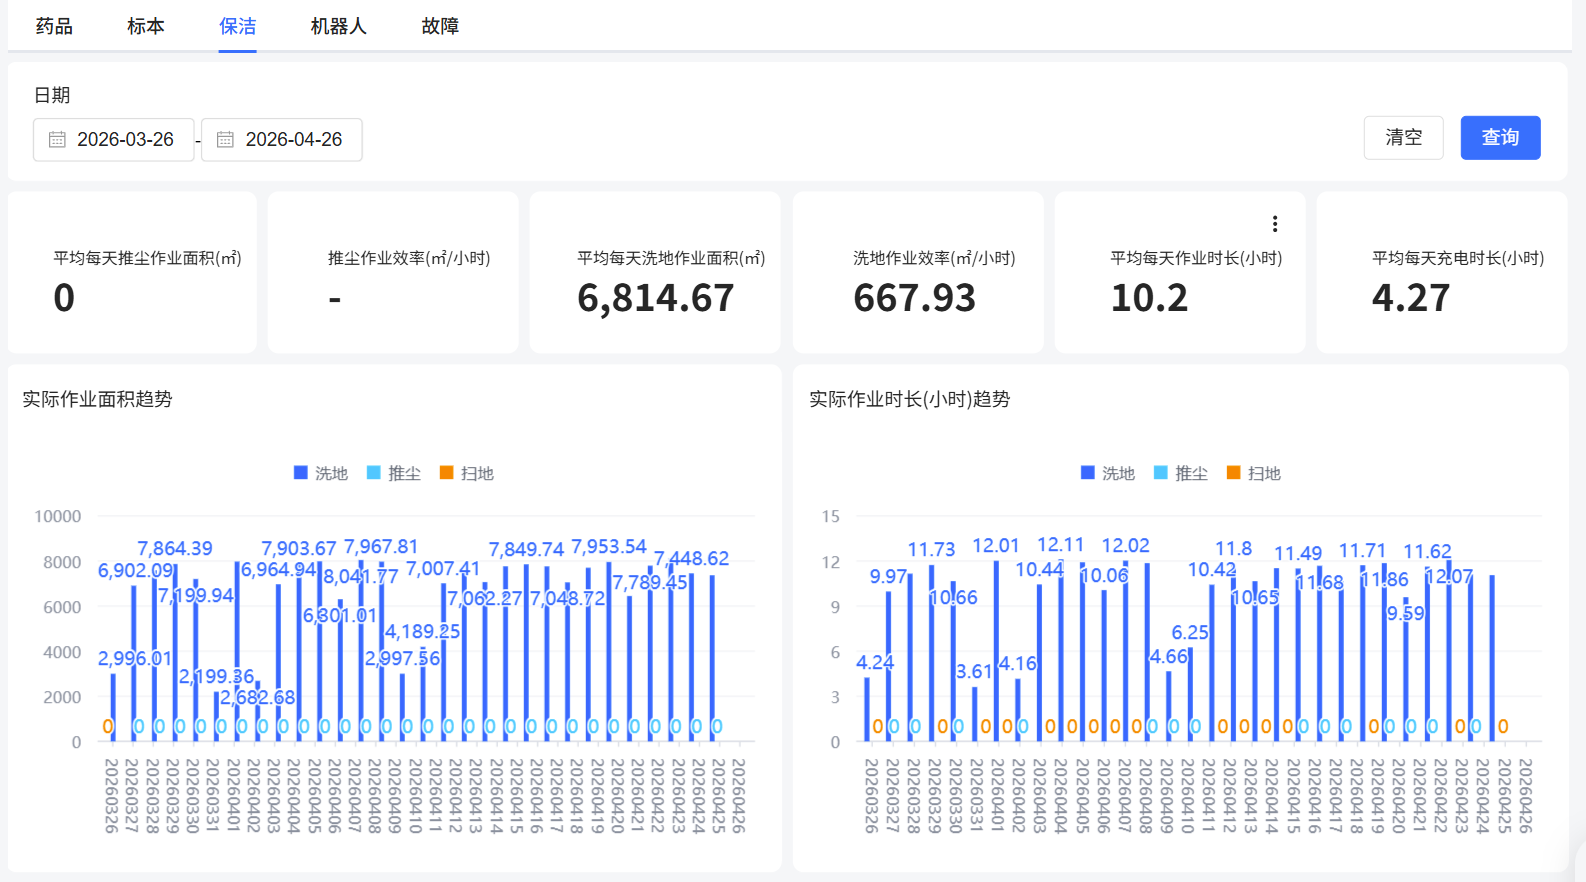The height and width of the screenshot is (882, 1586).
Task: Toggle 推尘 legend in duration trend chart
Action: (1181, 473)
